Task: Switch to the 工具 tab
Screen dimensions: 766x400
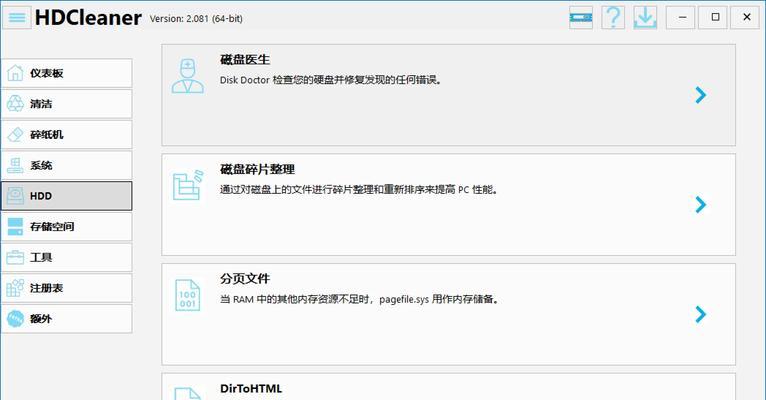Action: click(66, 257)
